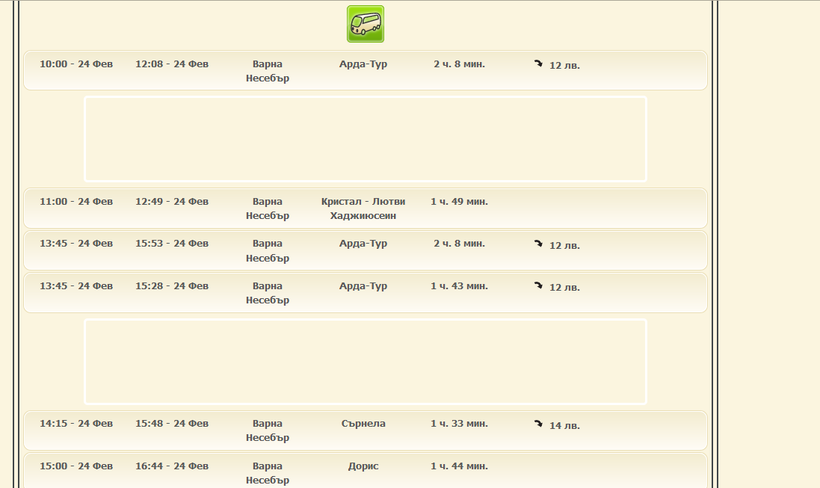
Task: Select the 11:00 Кристал - Лютви Хаджиюсеин trip
Action: (x=363, y=208)
